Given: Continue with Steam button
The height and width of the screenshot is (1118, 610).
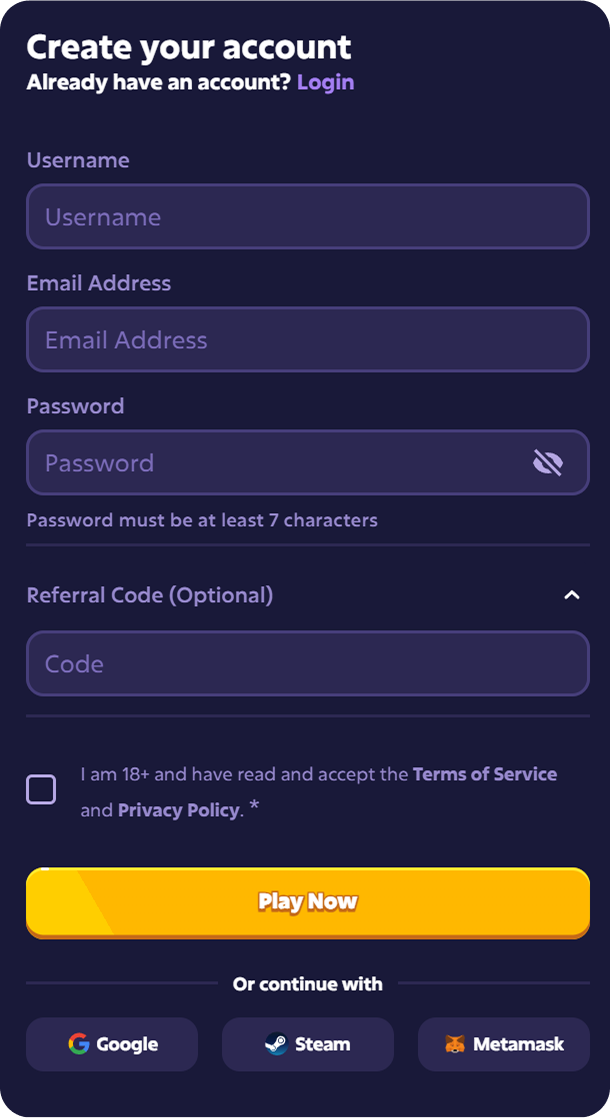Looking at the screenshot, I should 308,1044.
